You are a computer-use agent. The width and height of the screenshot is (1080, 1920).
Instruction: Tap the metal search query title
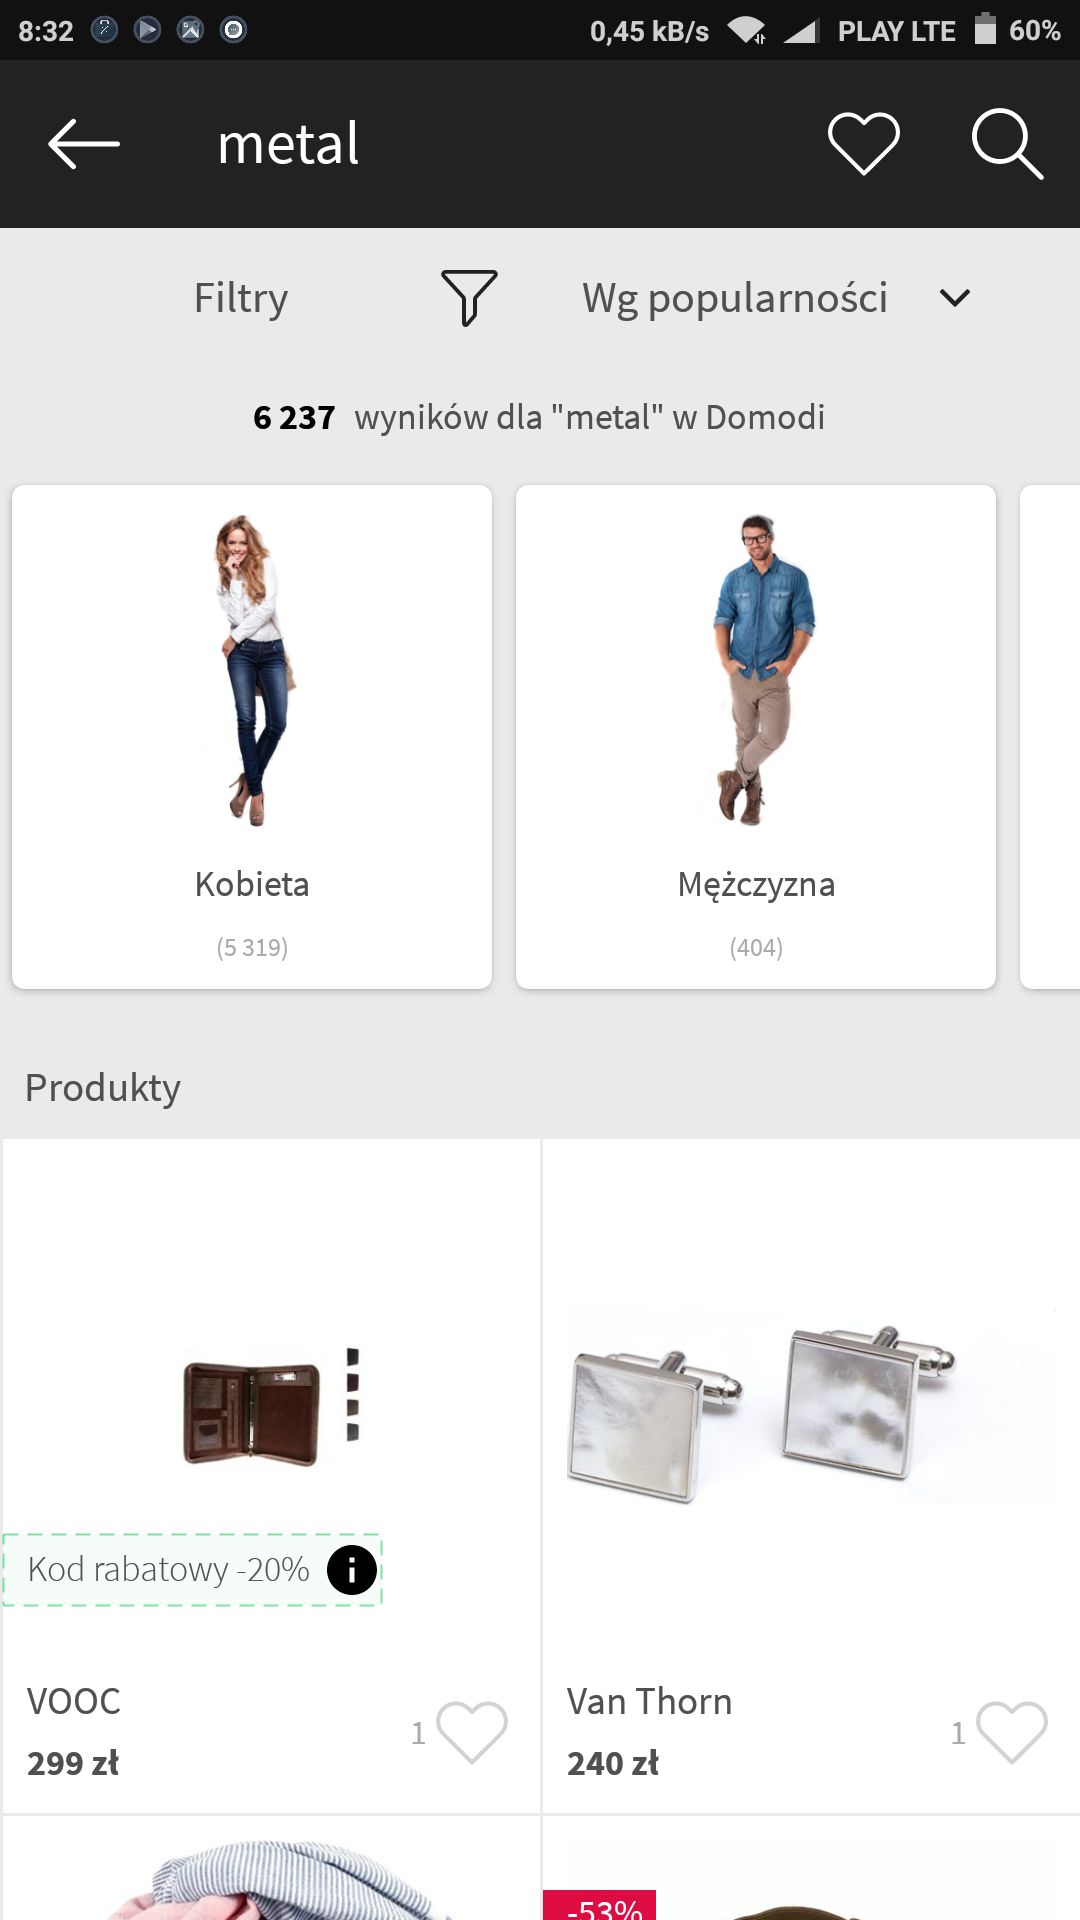pos(288,144)
